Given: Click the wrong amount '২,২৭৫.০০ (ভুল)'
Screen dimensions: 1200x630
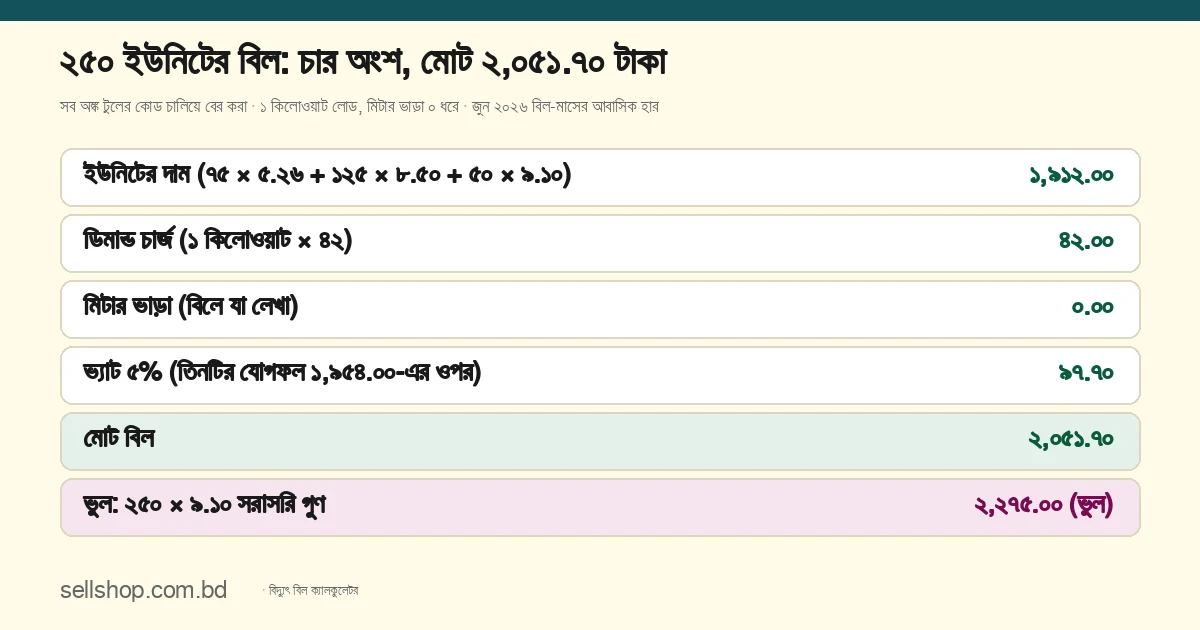Looking at the screenshot, I should tap(1043, 506).
